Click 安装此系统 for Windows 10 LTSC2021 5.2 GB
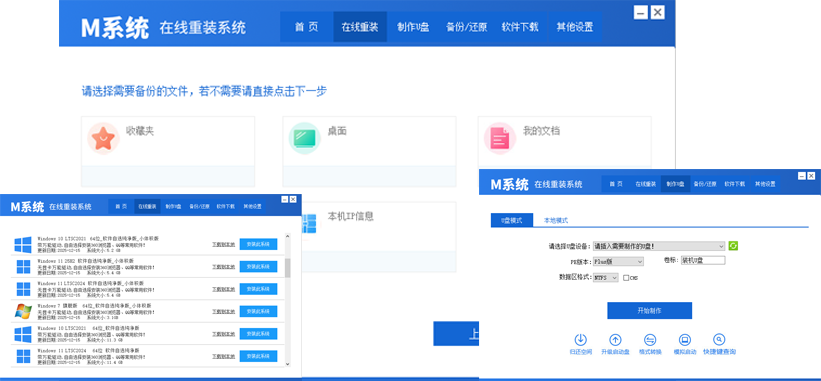The image size is (821, 381). pyautogui.click(x=258, y=244)
